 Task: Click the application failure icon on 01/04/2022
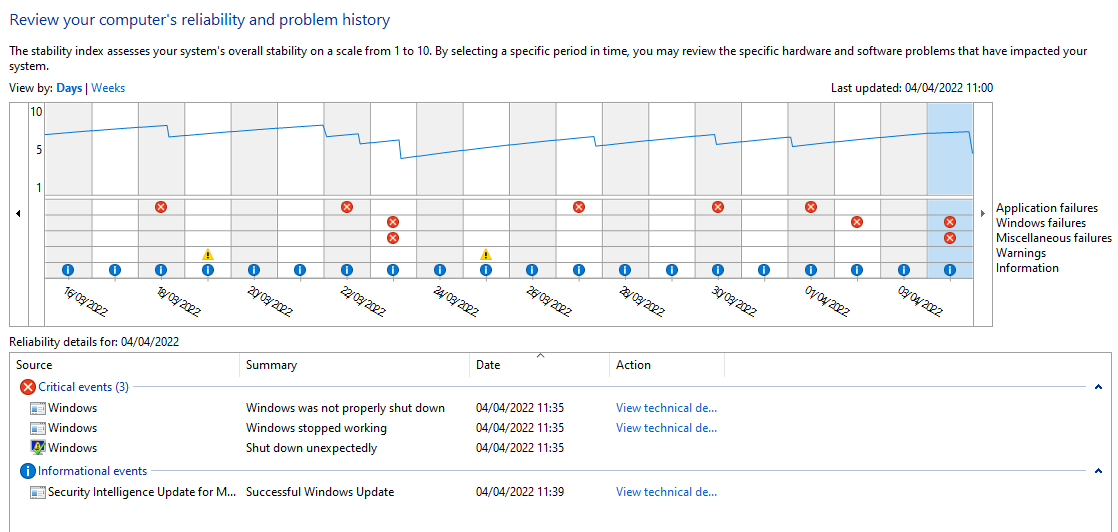[811, 207]
